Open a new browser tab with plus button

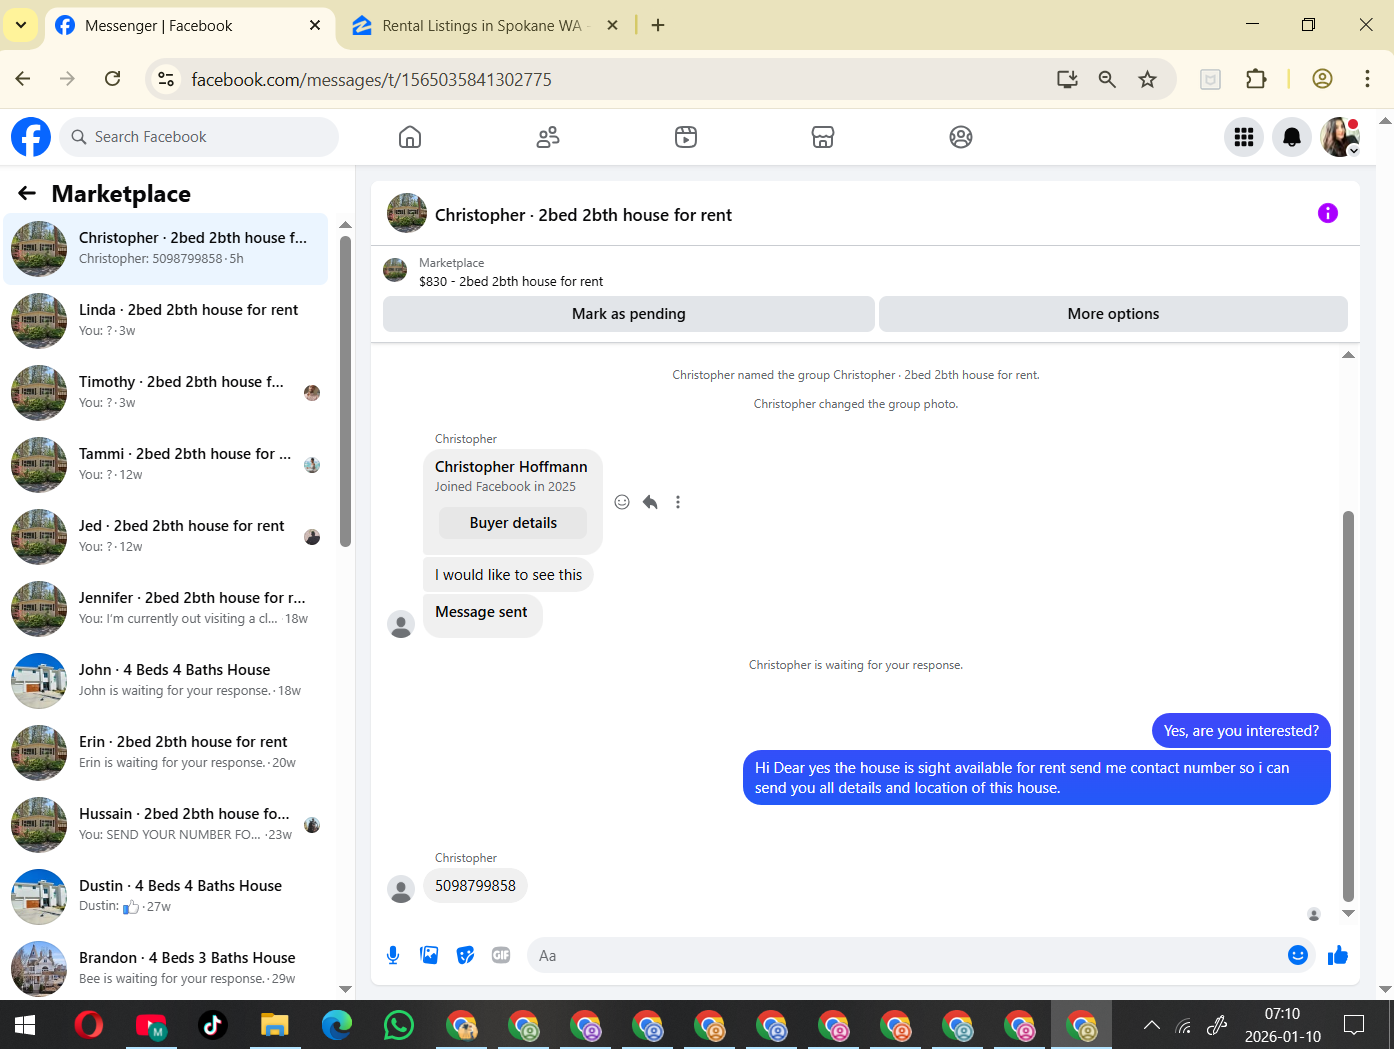point(658,25)
